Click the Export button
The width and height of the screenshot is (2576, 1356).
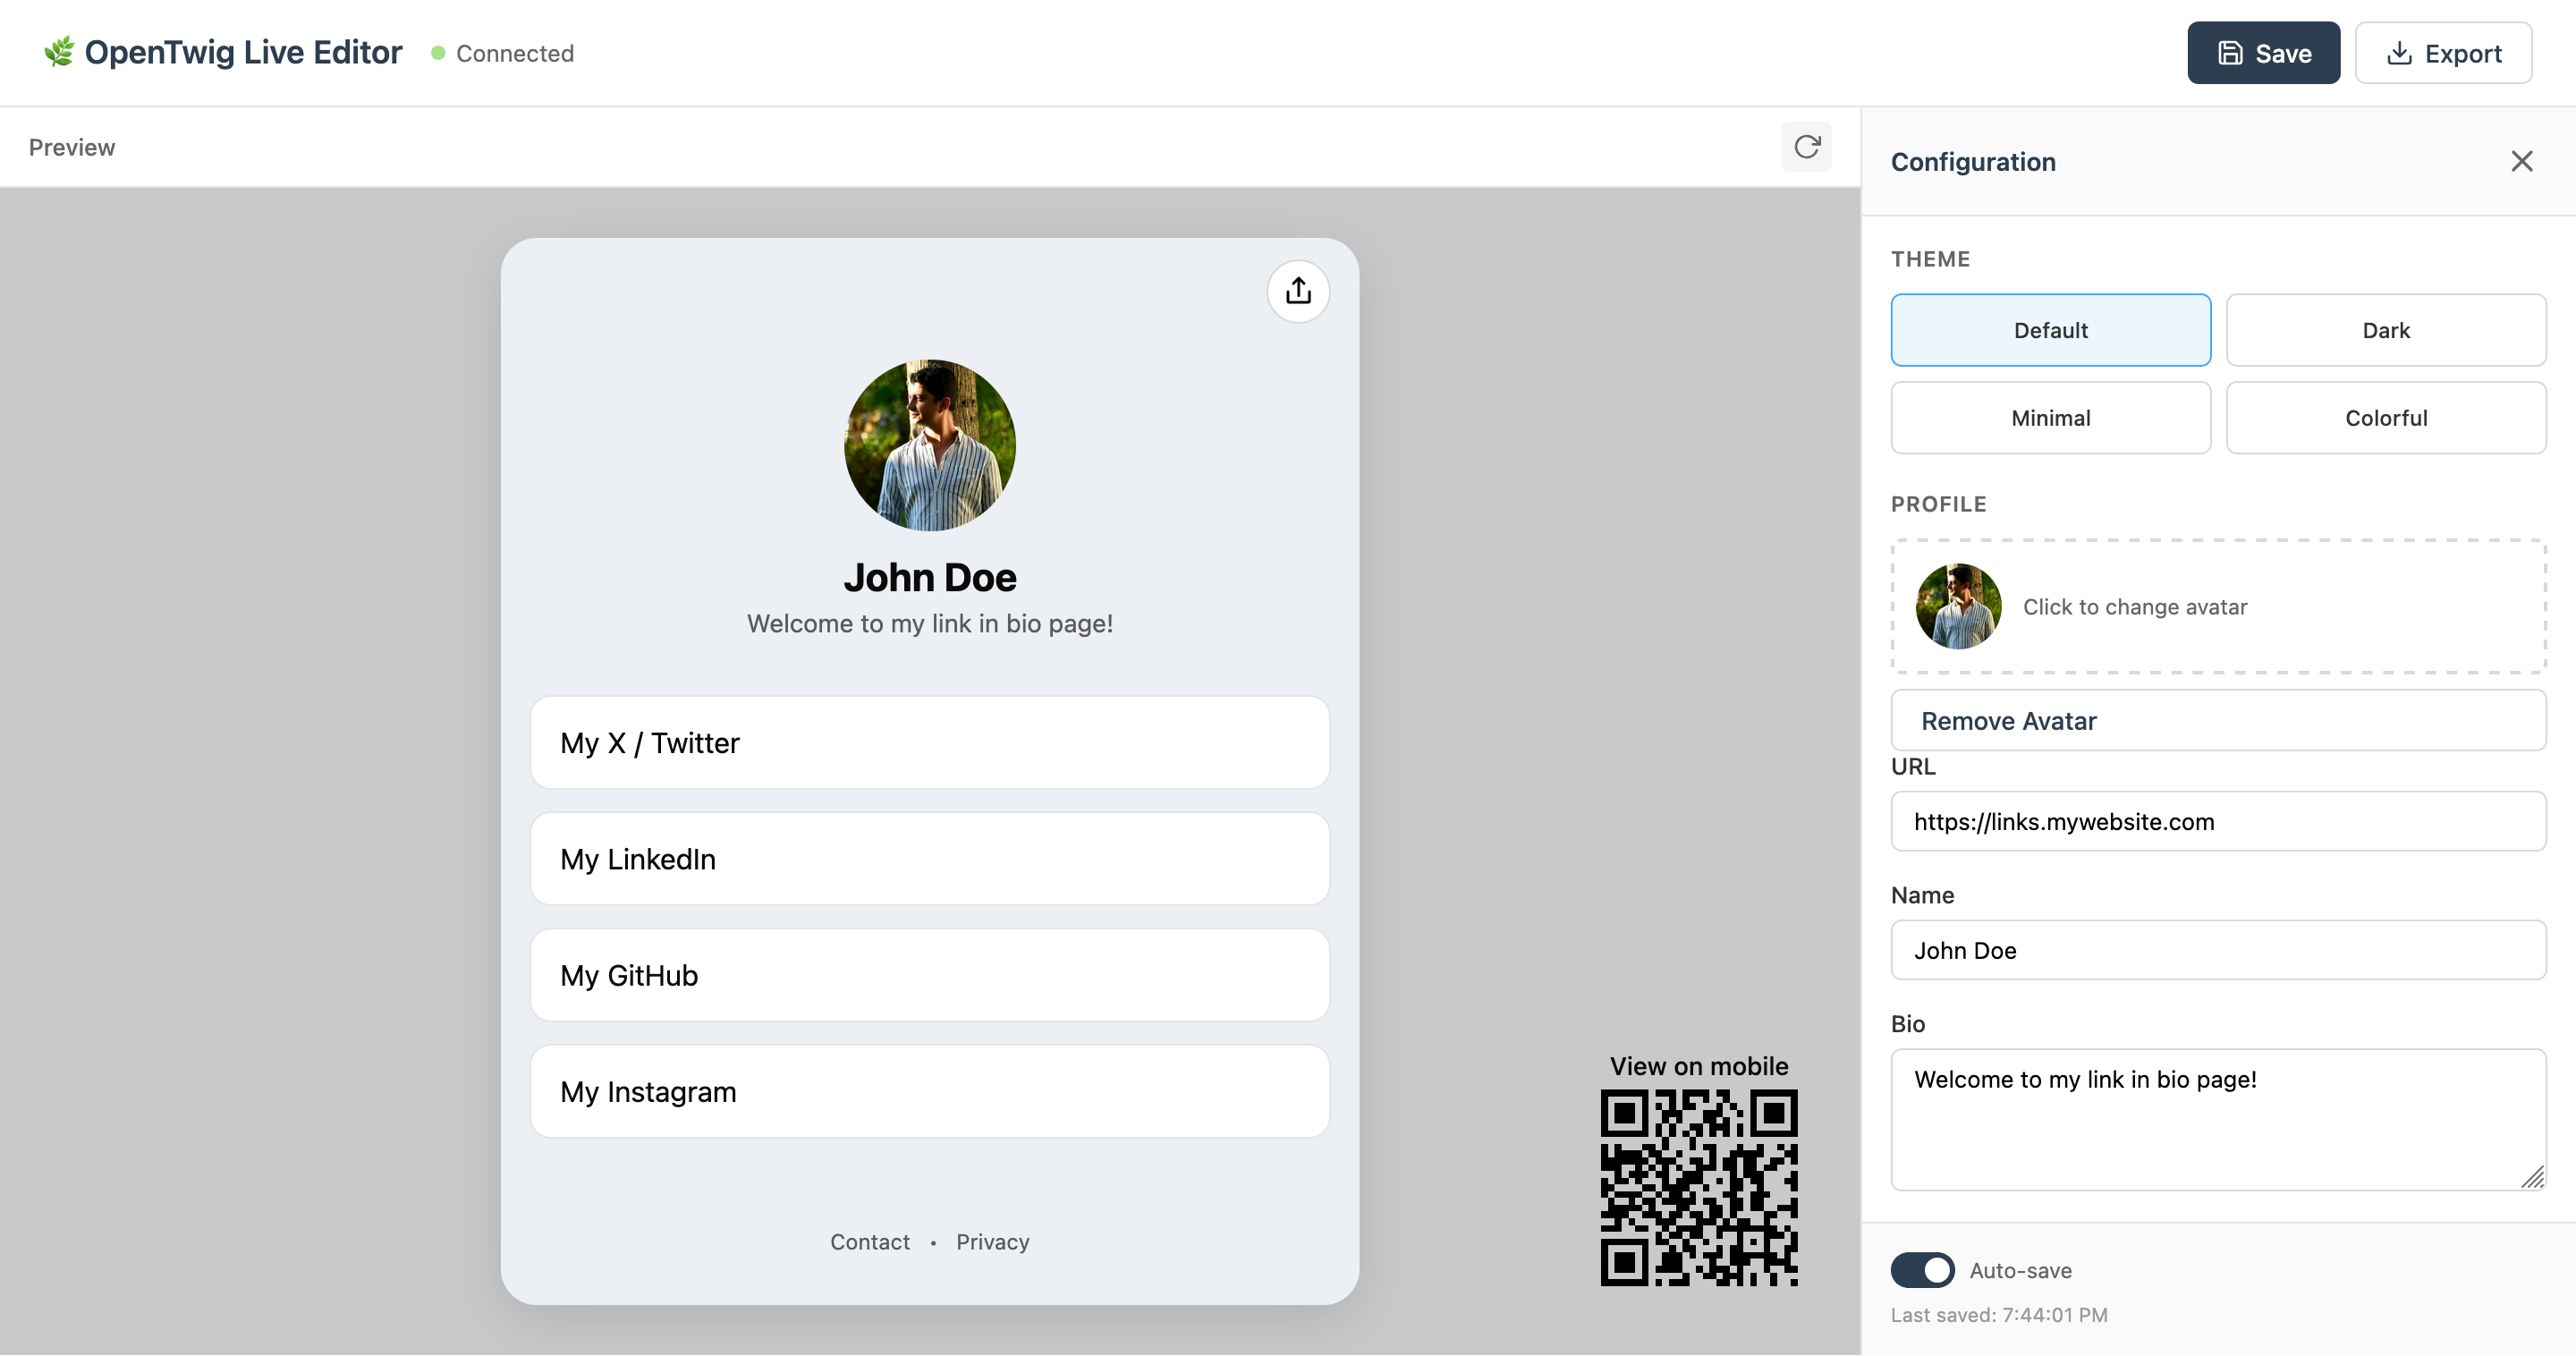pos(2443,53)
